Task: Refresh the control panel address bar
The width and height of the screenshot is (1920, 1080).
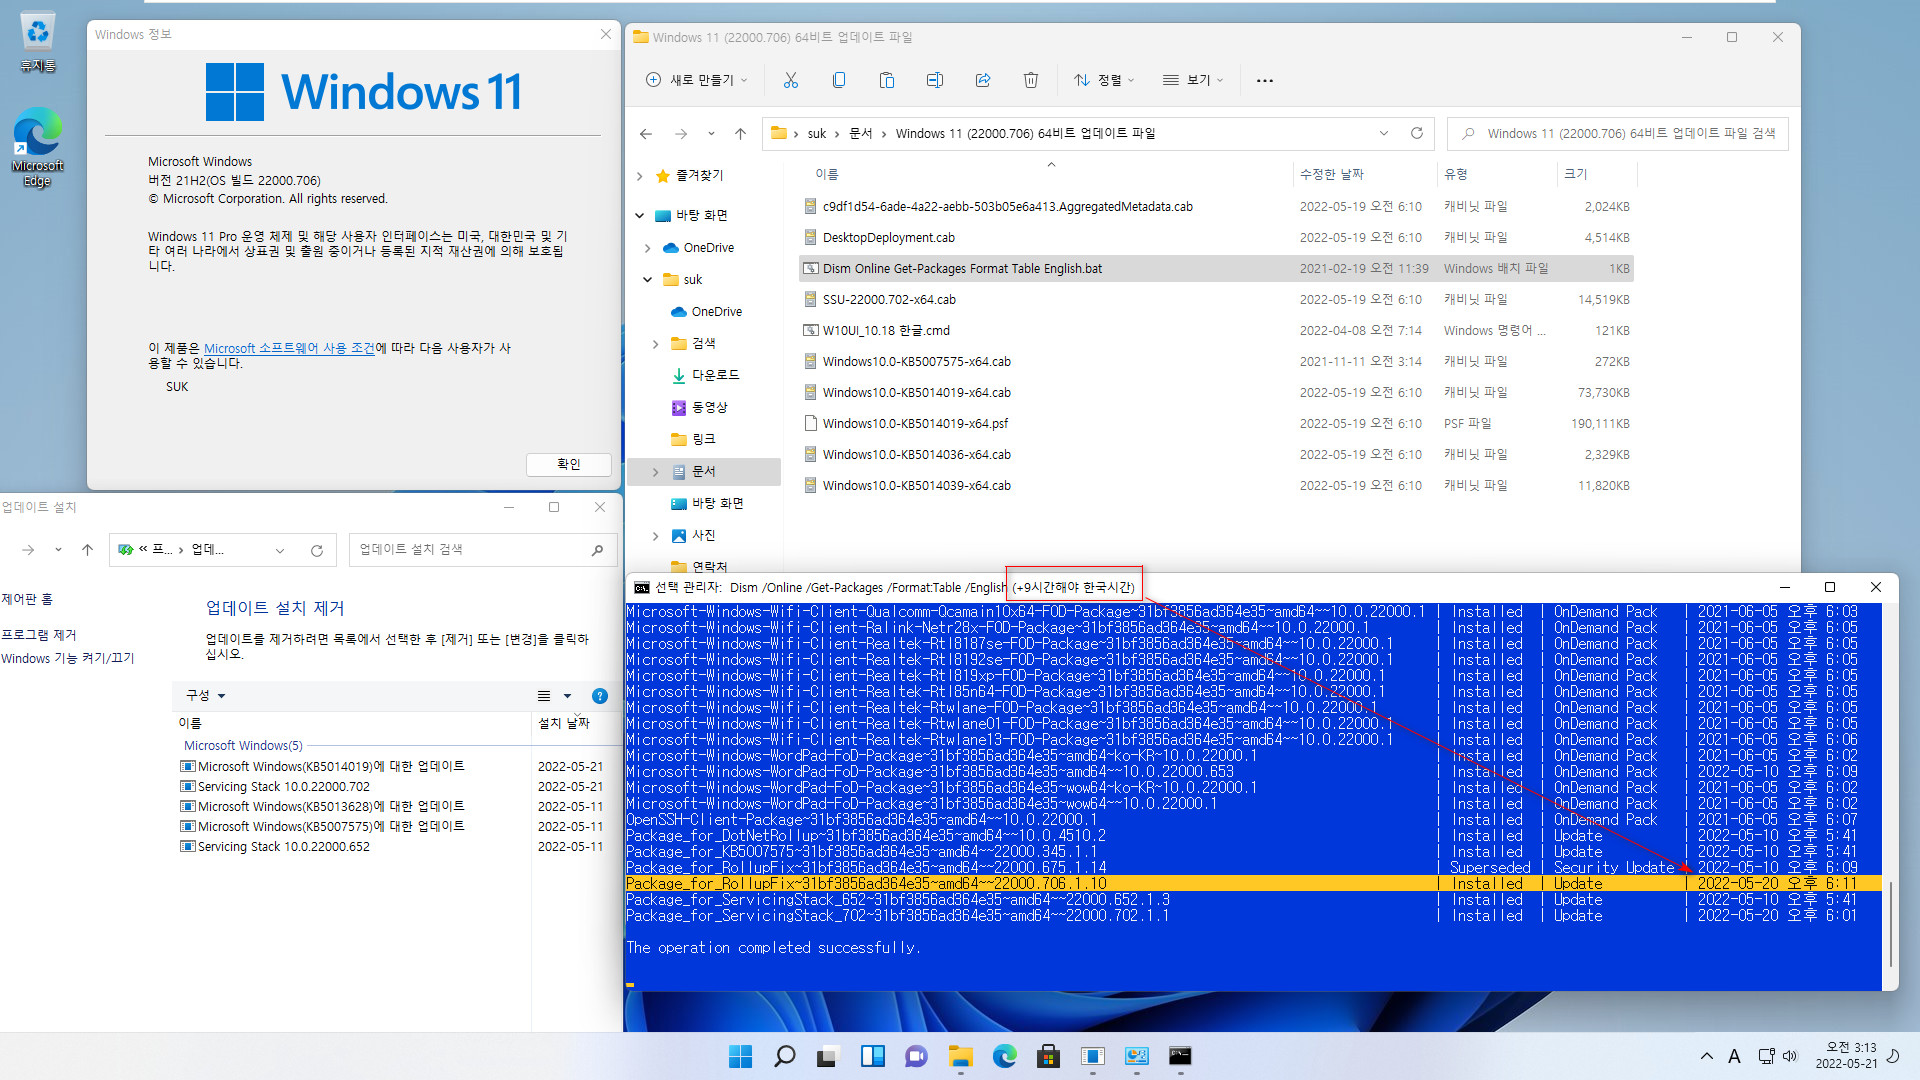Action: coord(317,550)
